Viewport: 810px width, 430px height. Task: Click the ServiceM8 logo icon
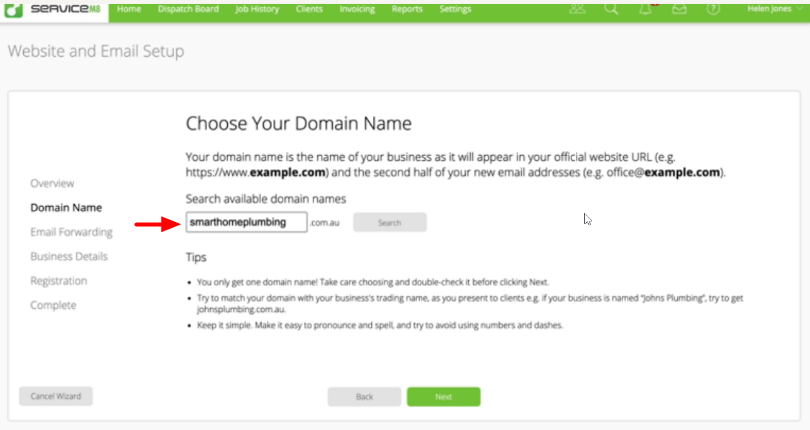click(x=14, y=10)
